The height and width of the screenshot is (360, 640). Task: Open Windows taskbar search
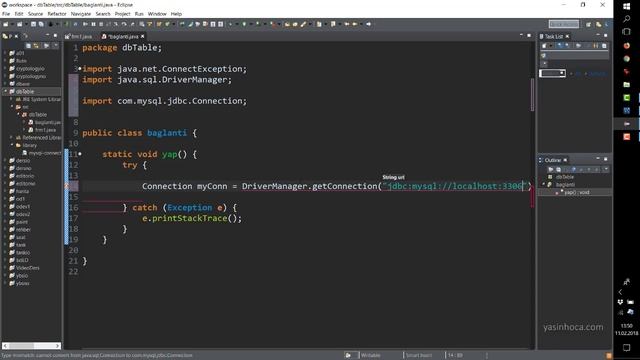(627, 19)
